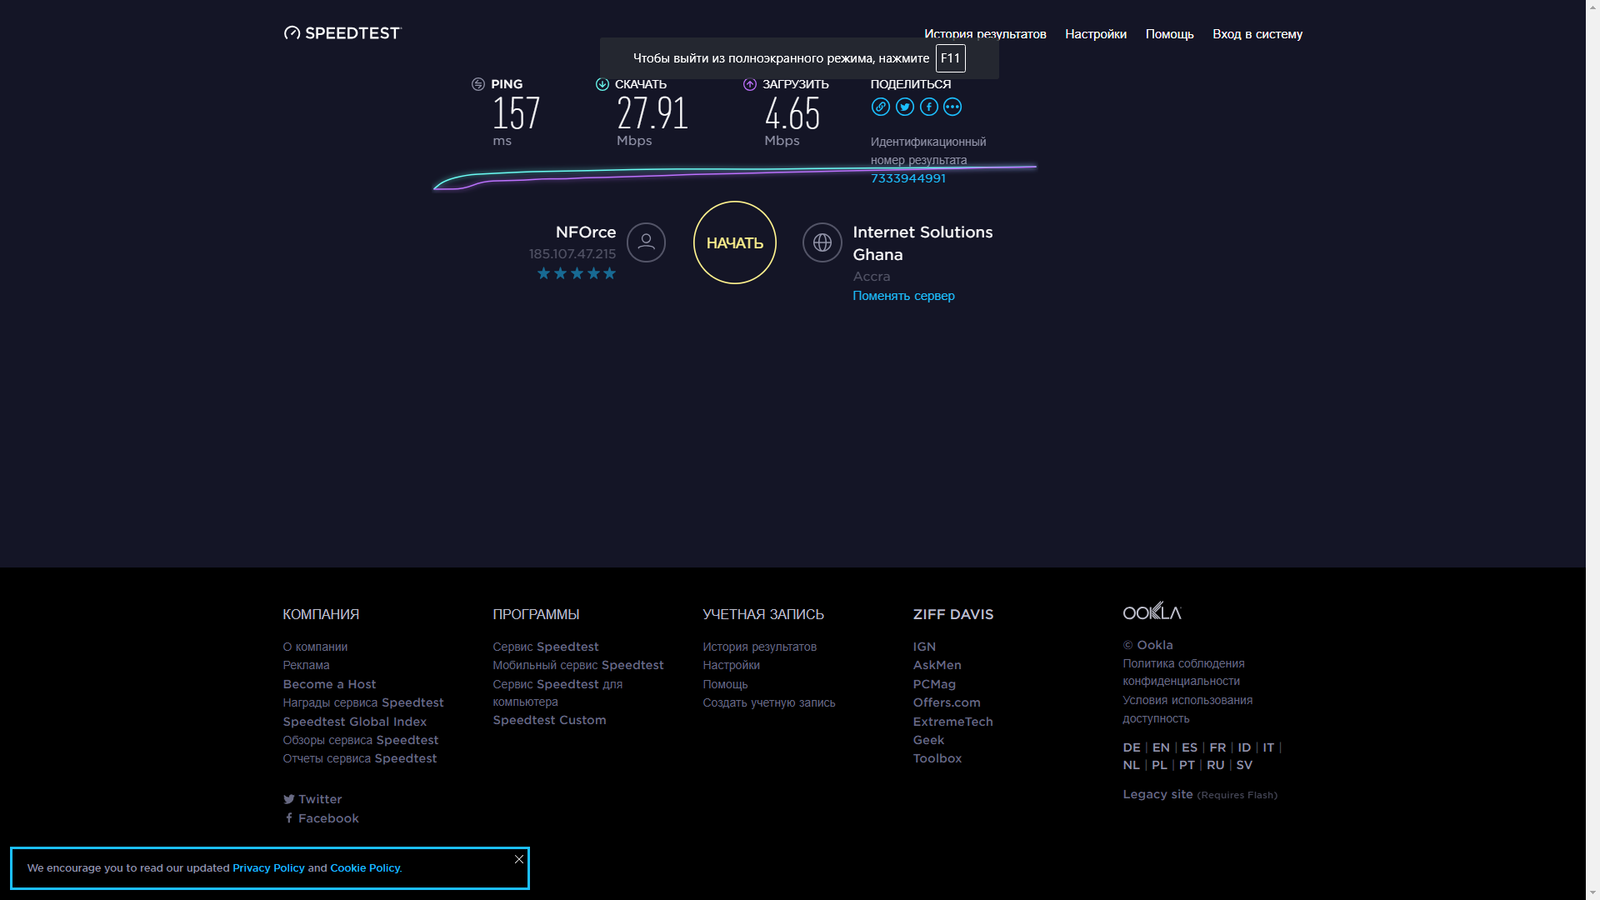Open Создать учетную запись link
The height and width of the screenshot is (900, 1600).
(769, 703)
